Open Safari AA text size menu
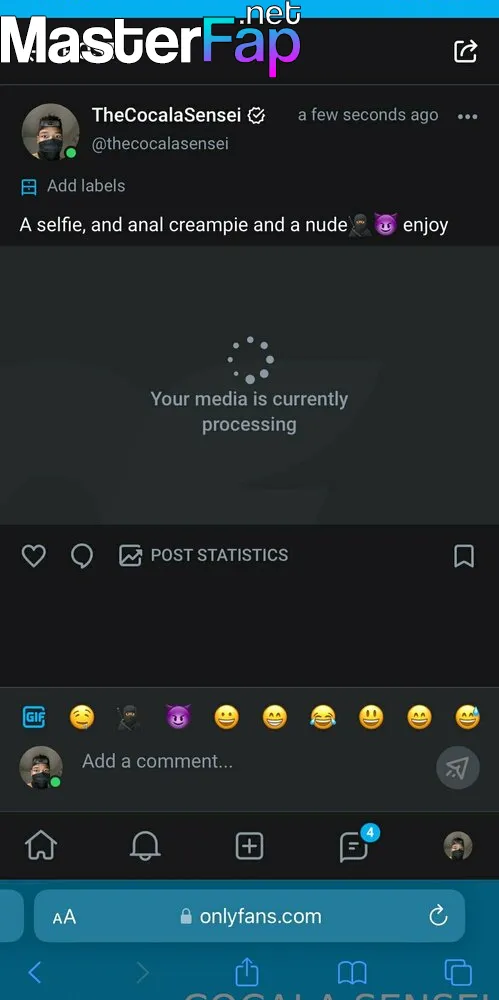This screenshot has width=499, height=1000. 64,917
